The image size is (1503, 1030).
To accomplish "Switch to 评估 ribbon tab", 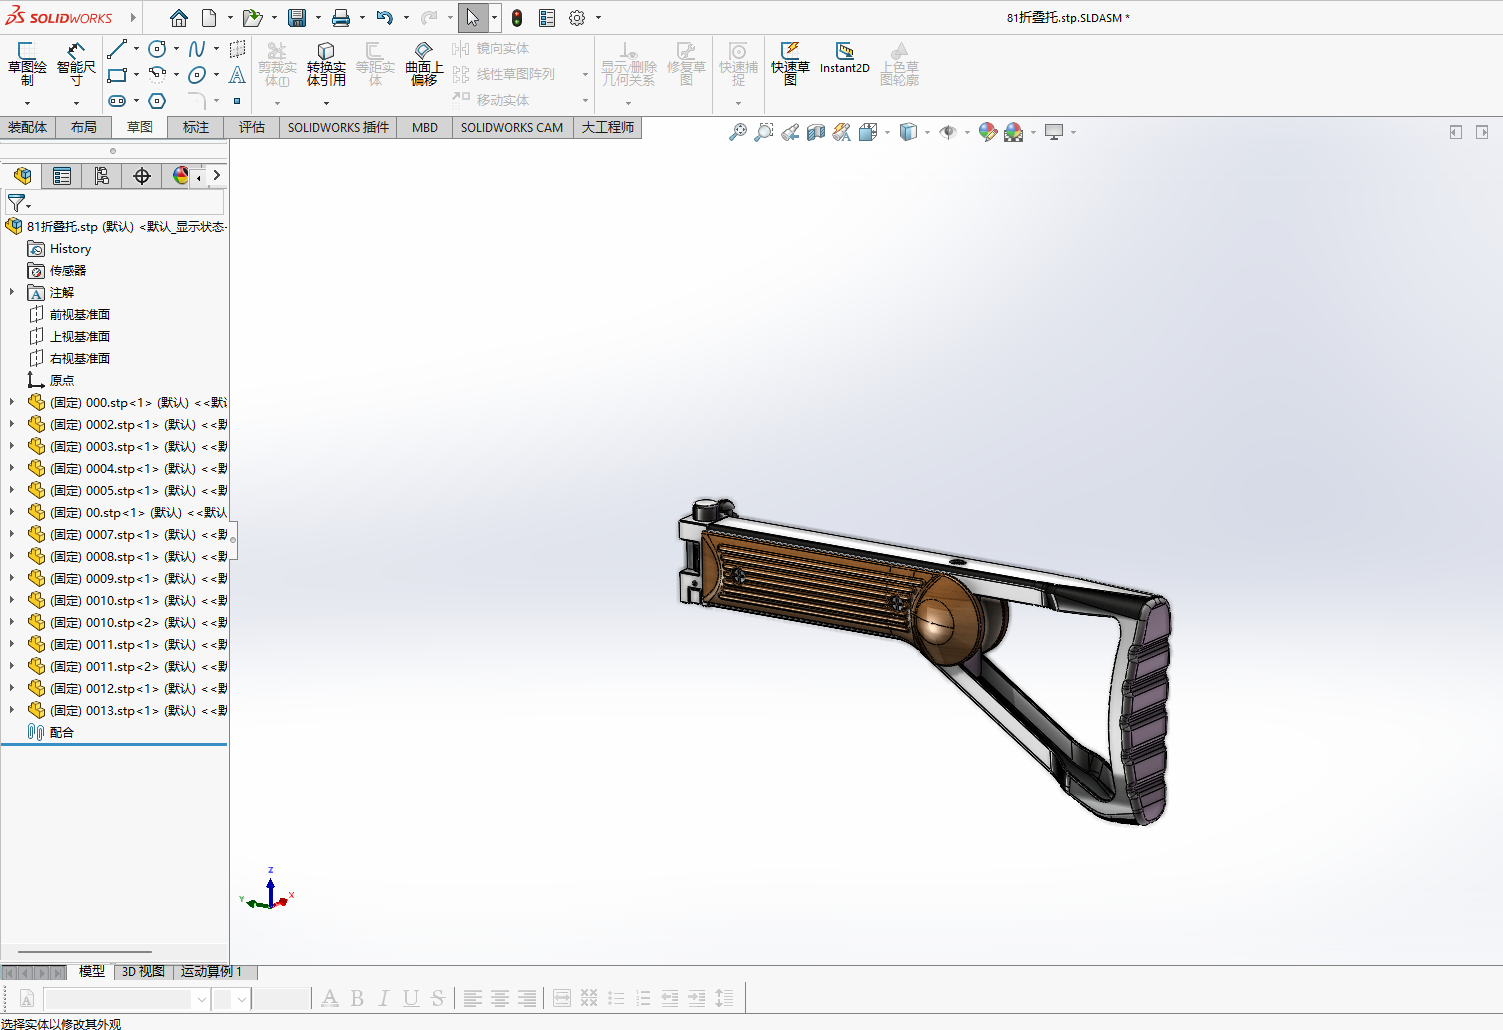I will point(252,127).
